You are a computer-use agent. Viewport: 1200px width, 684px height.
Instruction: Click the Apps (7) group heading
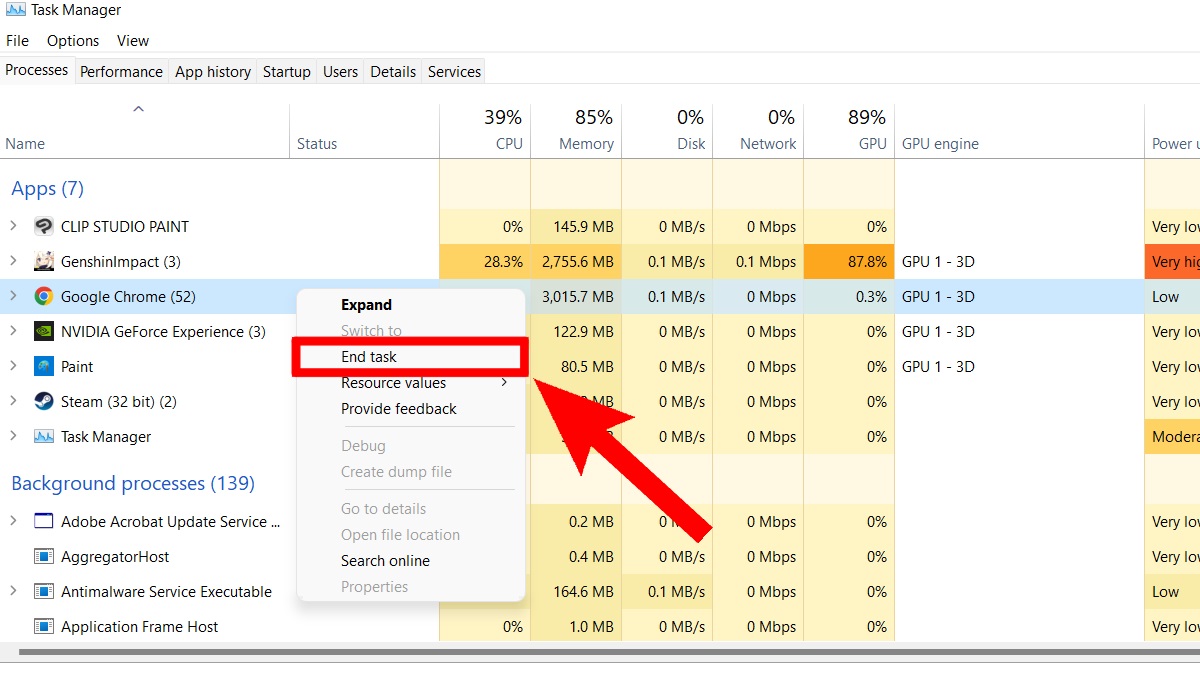coord(48,189)
